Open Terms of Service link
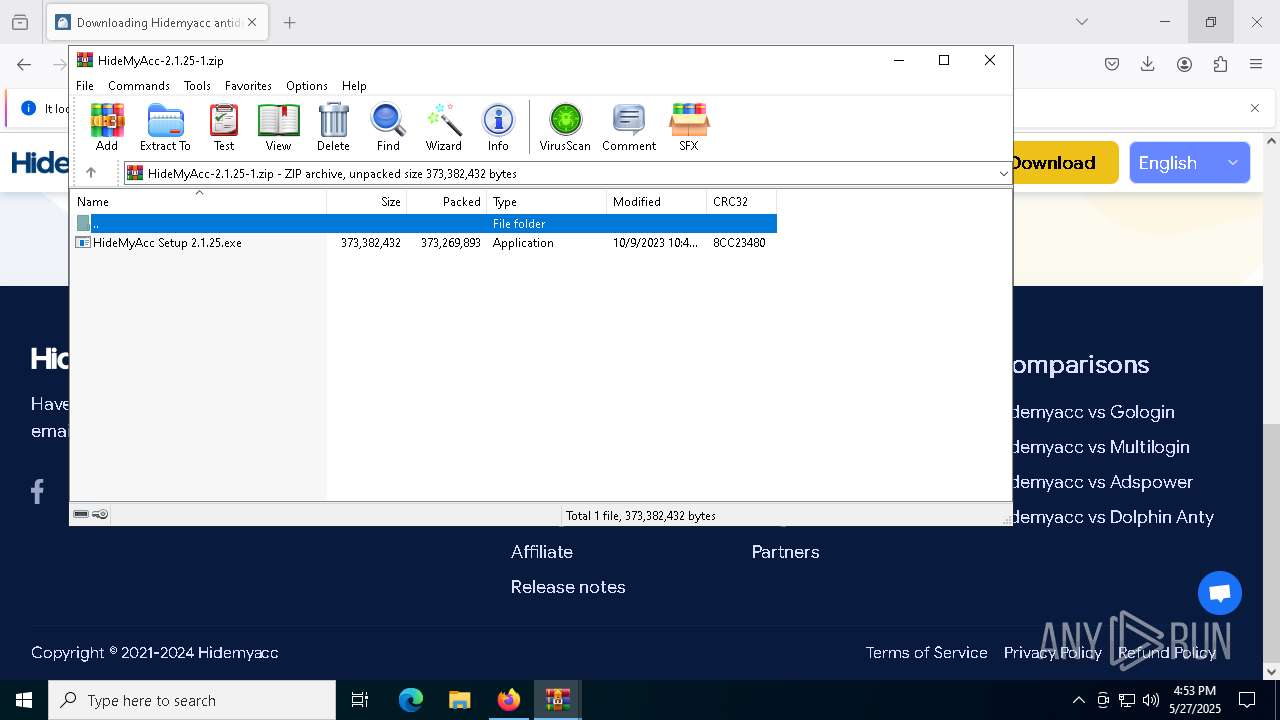The width and height of the screenshot is (1280, 720). (x=926, y=653)
